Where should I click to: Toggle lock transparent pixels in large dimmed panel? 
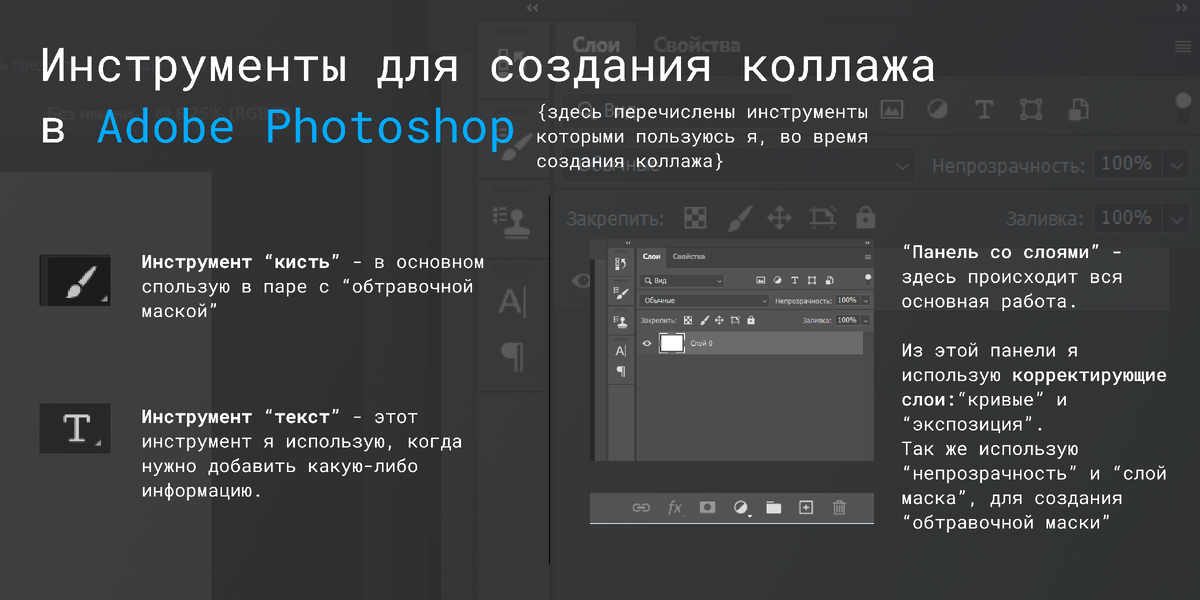(x=695, y=217)
